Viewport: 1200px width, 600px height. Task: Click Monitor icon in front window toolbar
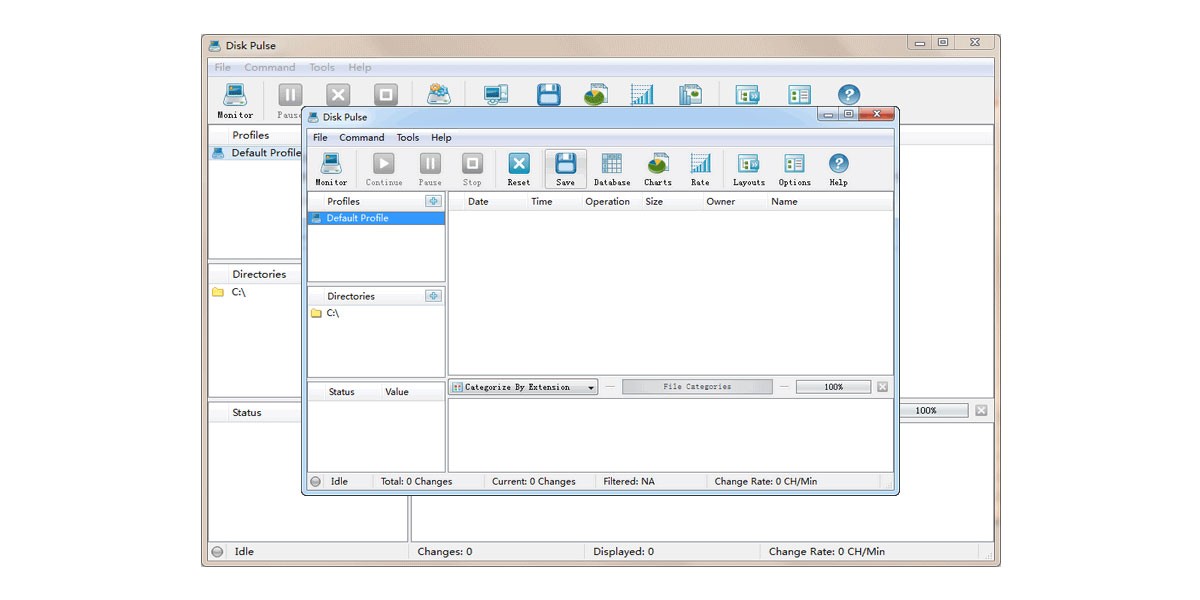pos(331,169)
